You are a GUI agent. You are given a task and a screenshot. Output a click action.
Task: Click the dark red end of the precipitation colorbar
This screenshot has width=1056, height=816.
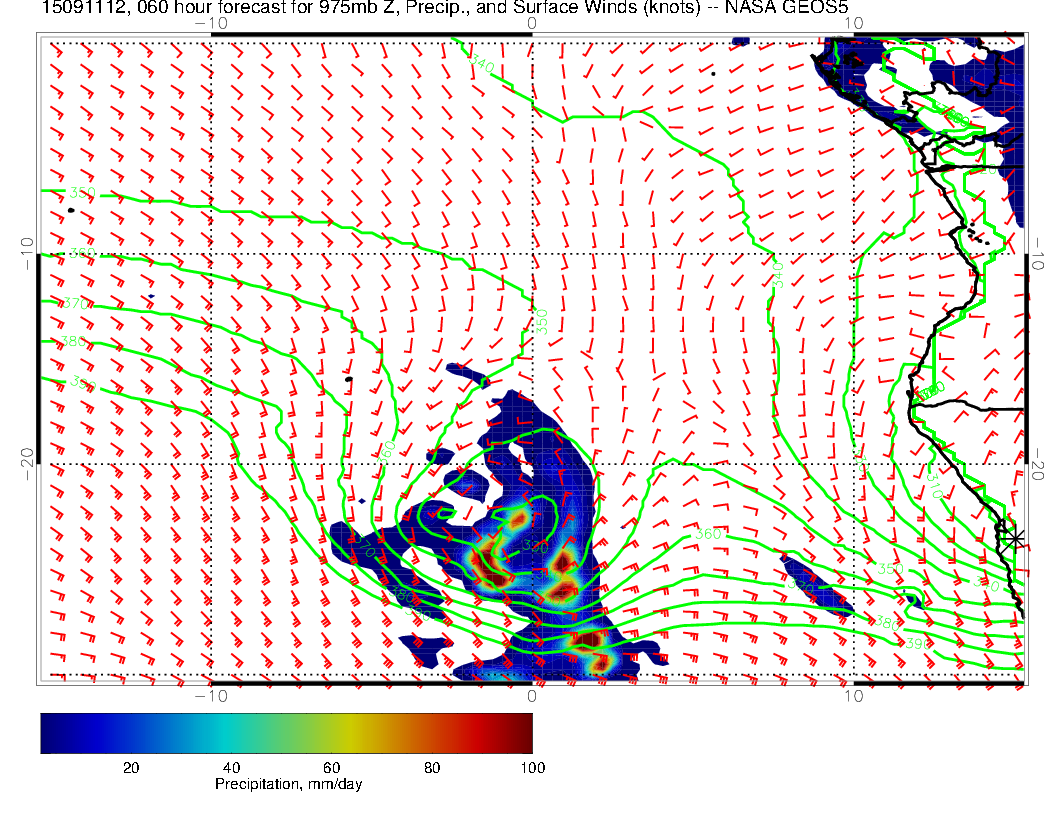coord(524,732)
